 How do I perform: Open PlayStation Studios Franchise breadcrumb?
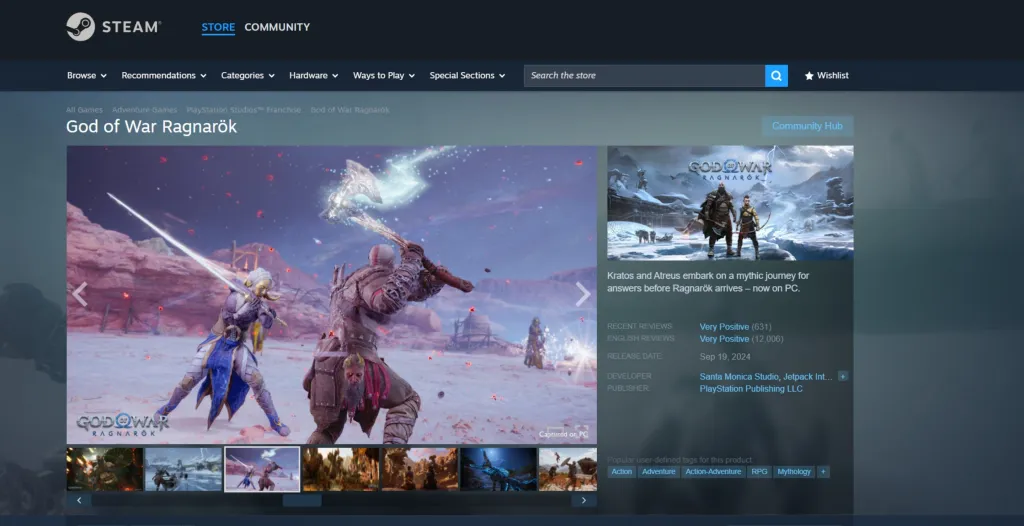[x=244, y=110]
